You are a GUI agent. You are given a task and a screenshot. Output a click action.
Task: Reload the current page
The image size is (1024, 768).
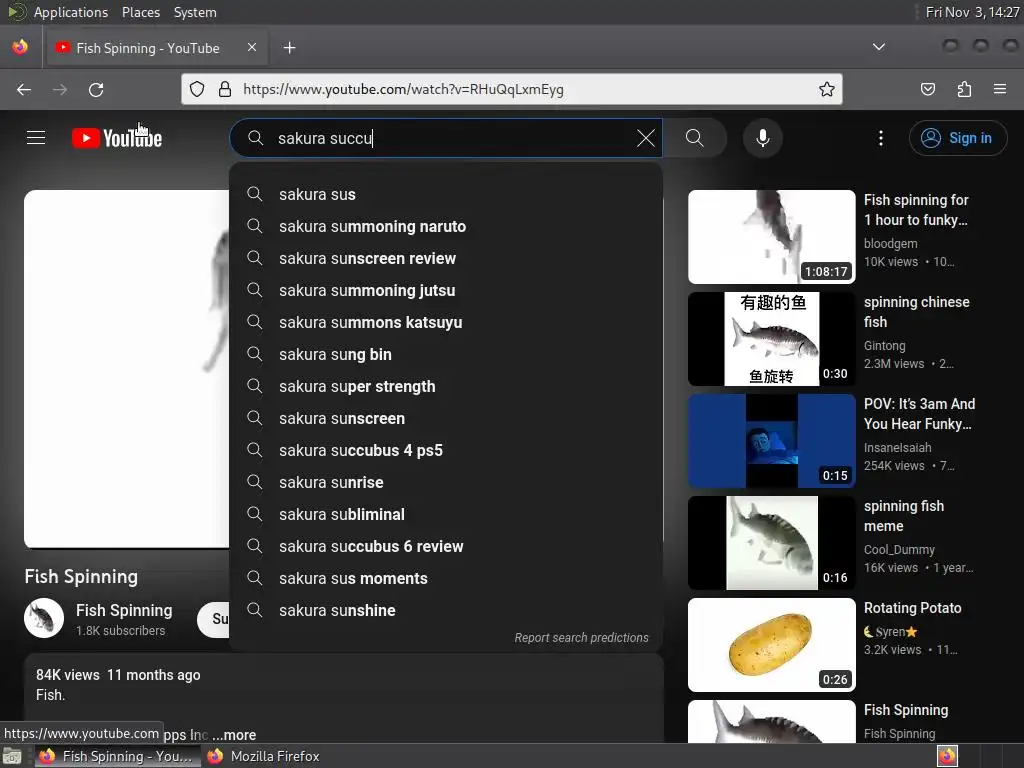coord(96,89)
